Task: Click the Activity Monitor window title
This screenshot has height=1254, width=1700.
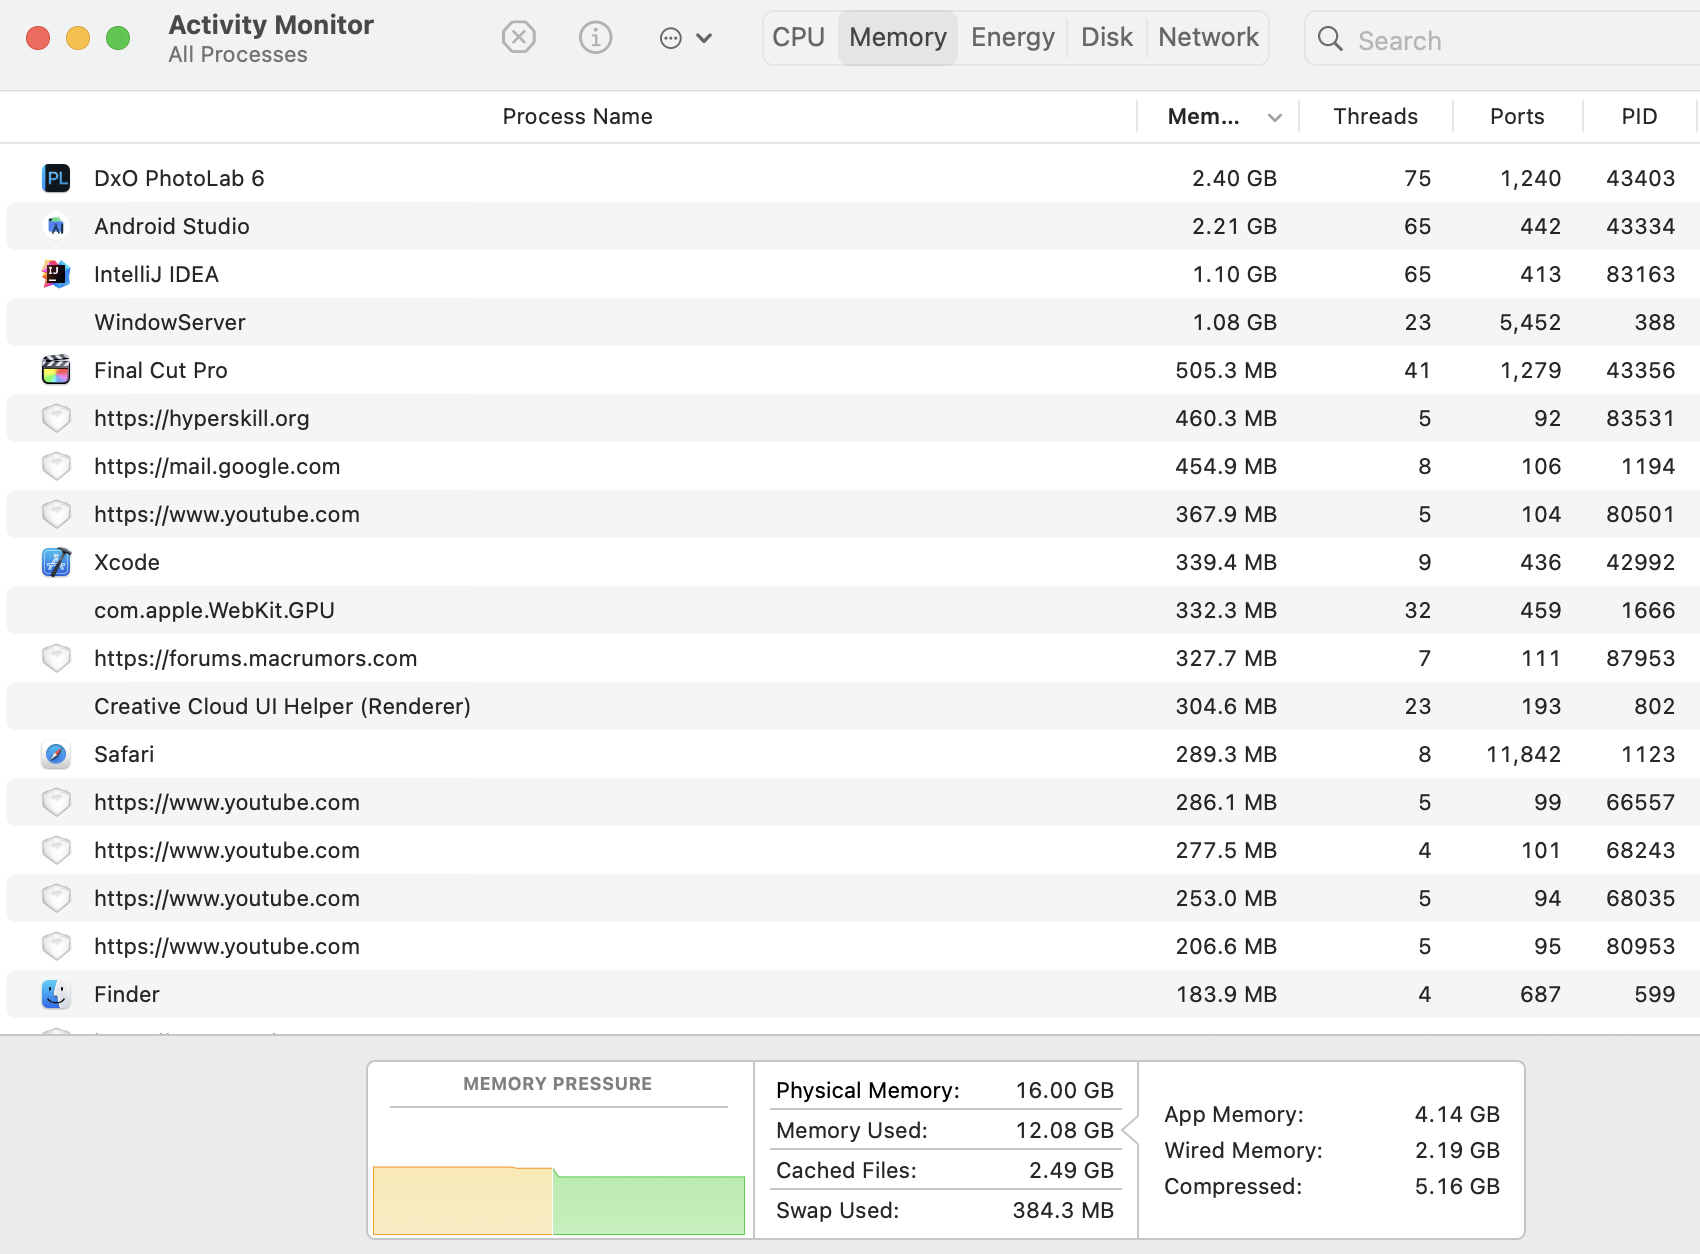Action: click(271, 25)
